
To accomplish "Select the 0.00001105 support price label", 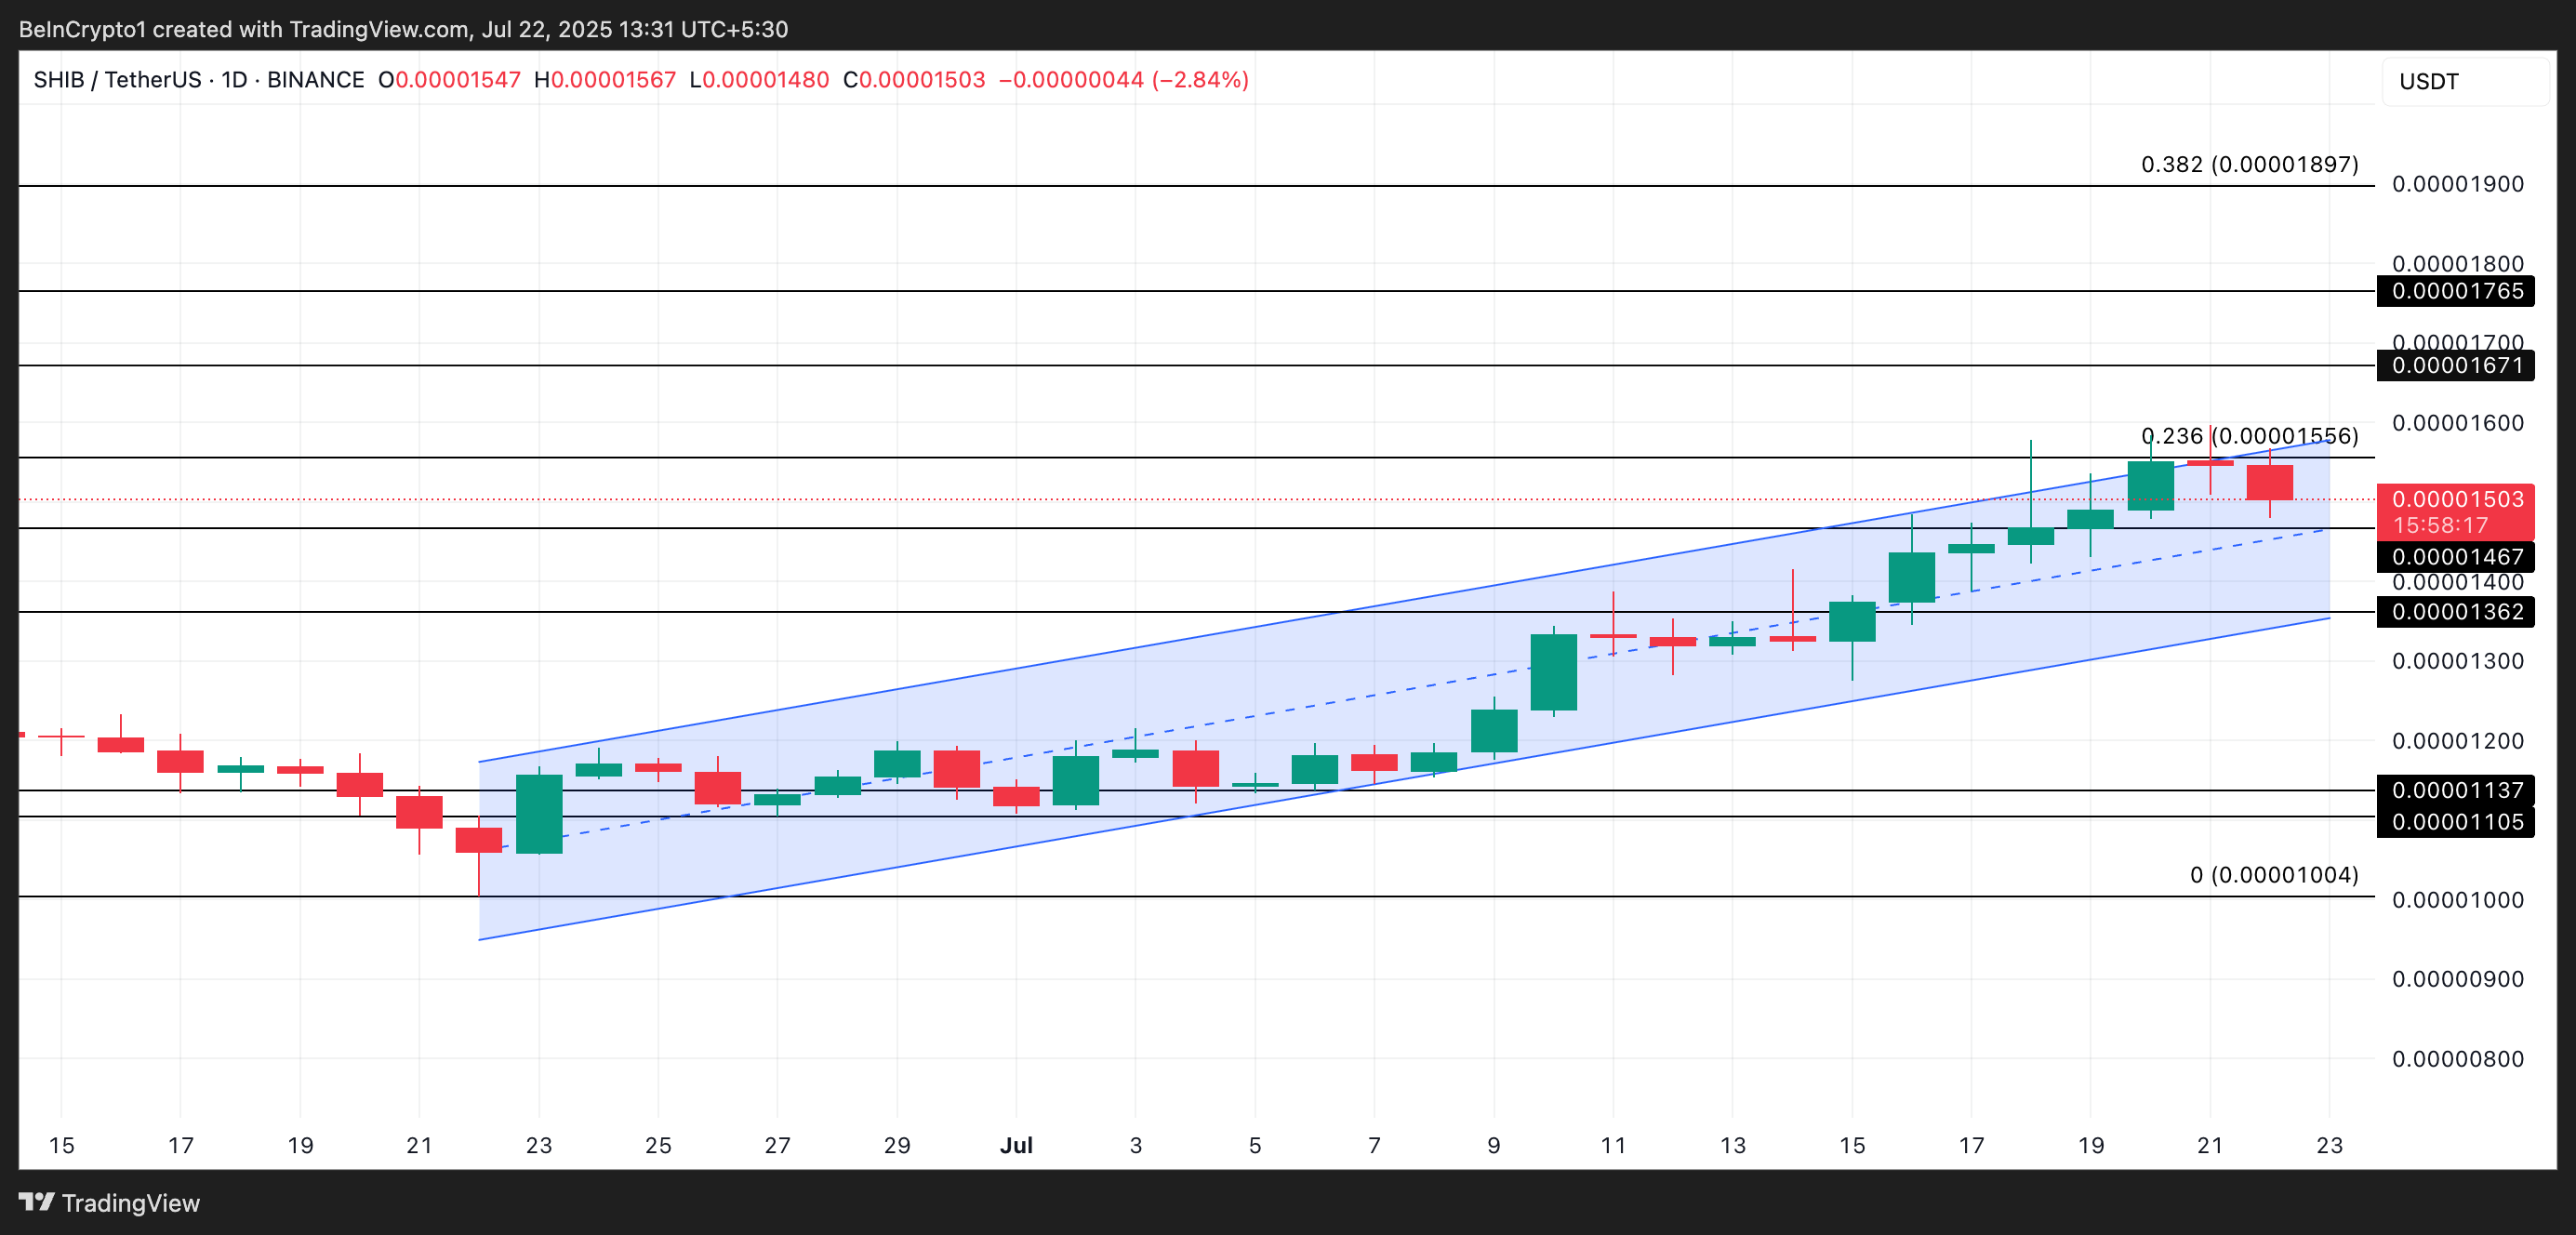I will pyautogui.click(x=2455, y=822).
